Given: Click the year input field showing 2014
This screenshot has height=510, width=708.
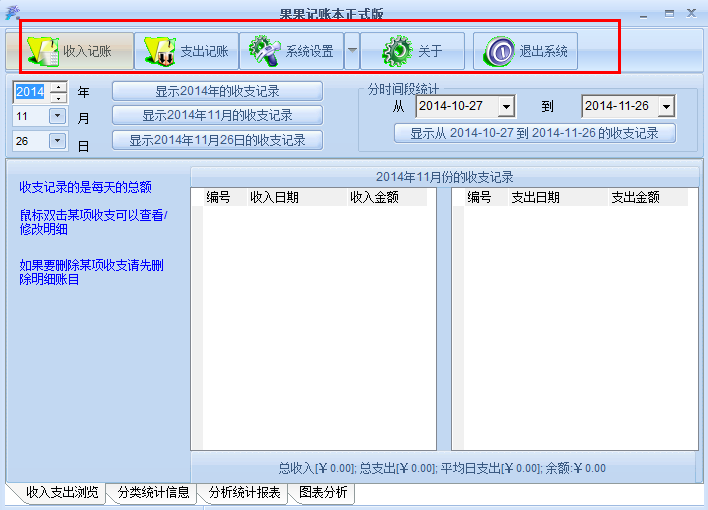Looking at the screenshot, I should click(31, 92).
